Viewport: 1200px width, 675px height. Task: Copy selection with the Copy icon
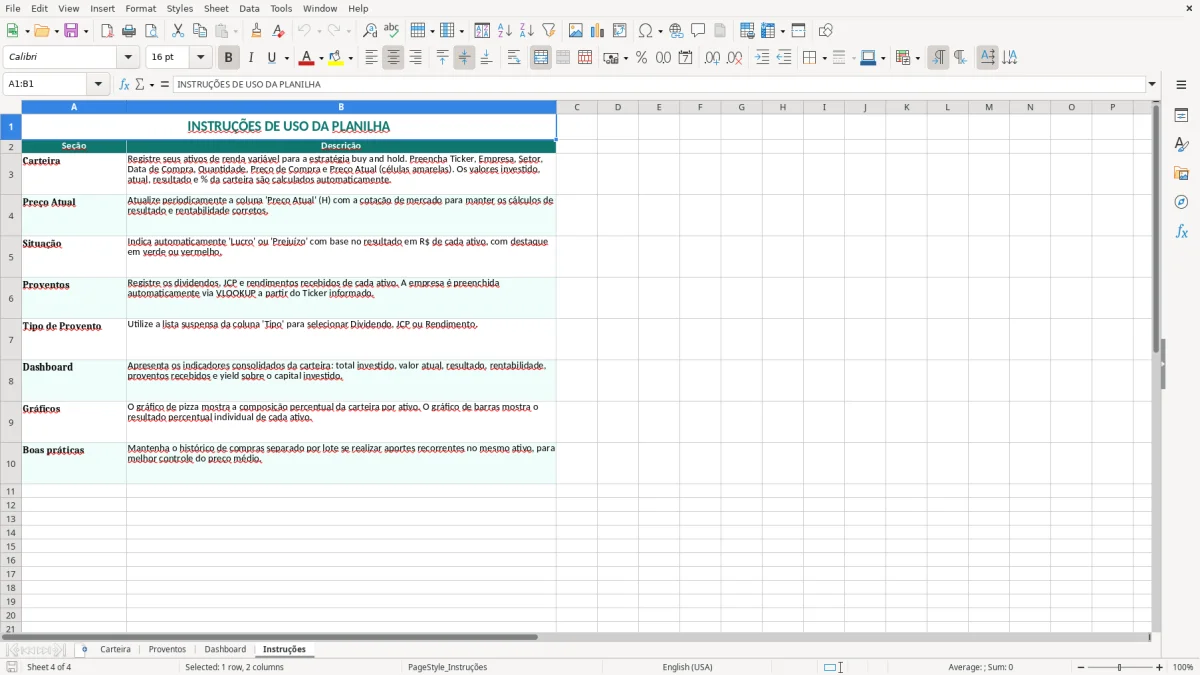coord(200,31)
